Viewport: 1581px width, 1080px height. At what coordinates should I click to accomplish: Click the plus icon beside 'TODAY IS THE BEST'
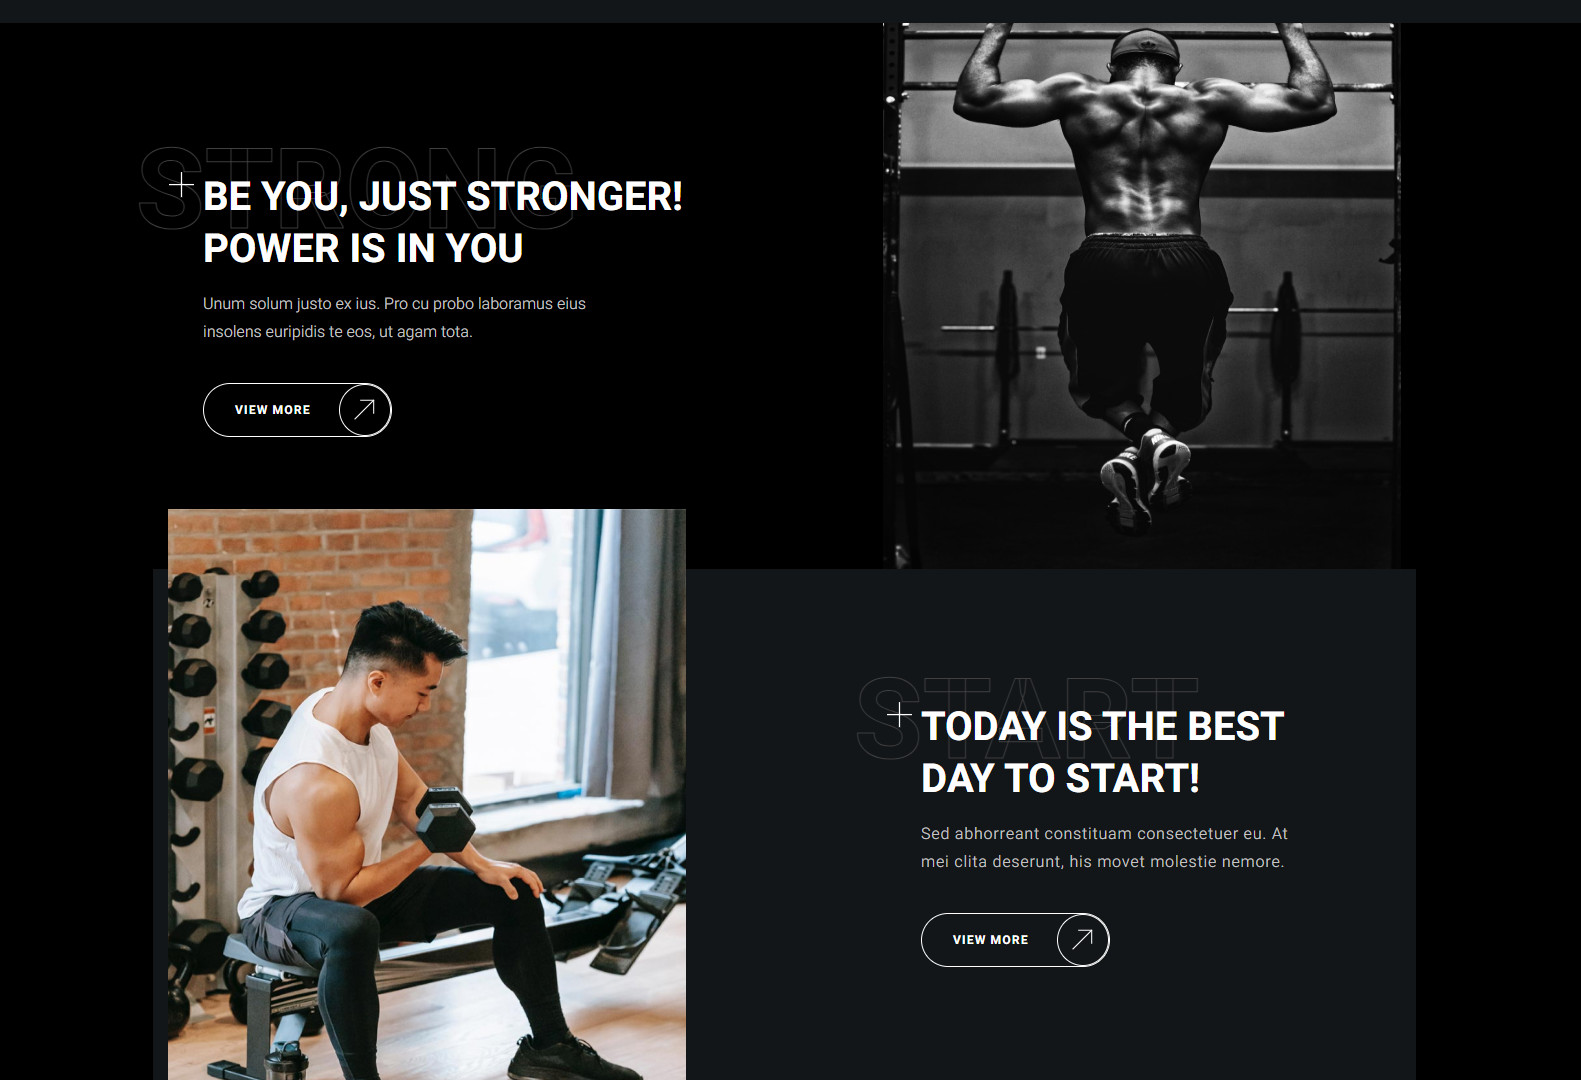coord(899,714)
